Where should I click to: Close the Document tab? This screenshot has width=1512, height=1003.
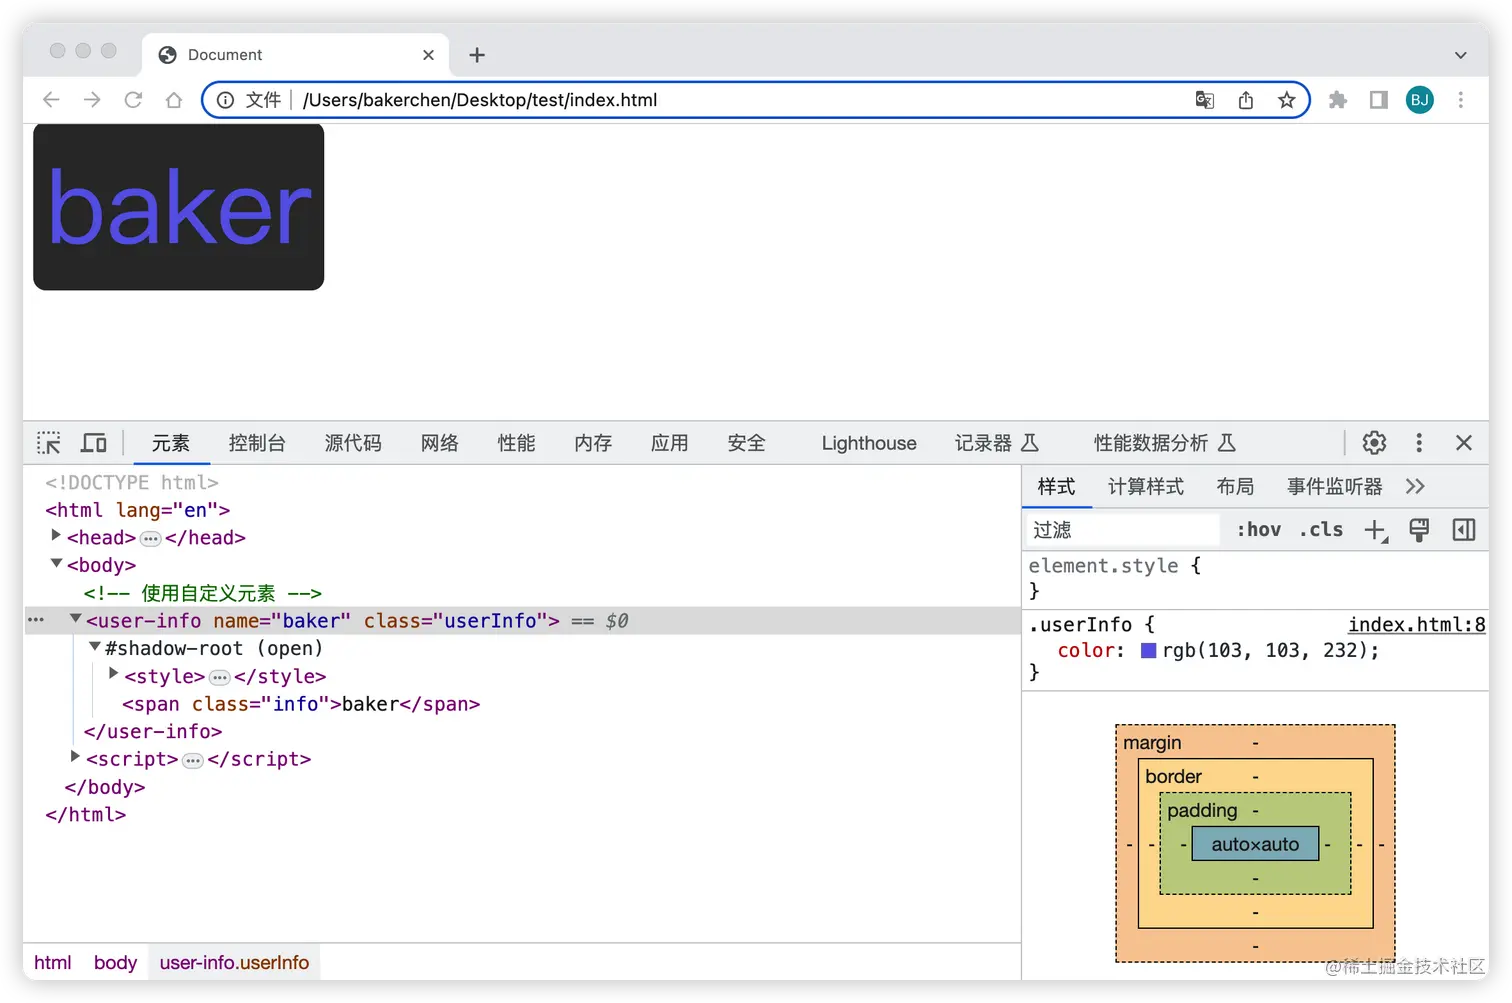428,55
